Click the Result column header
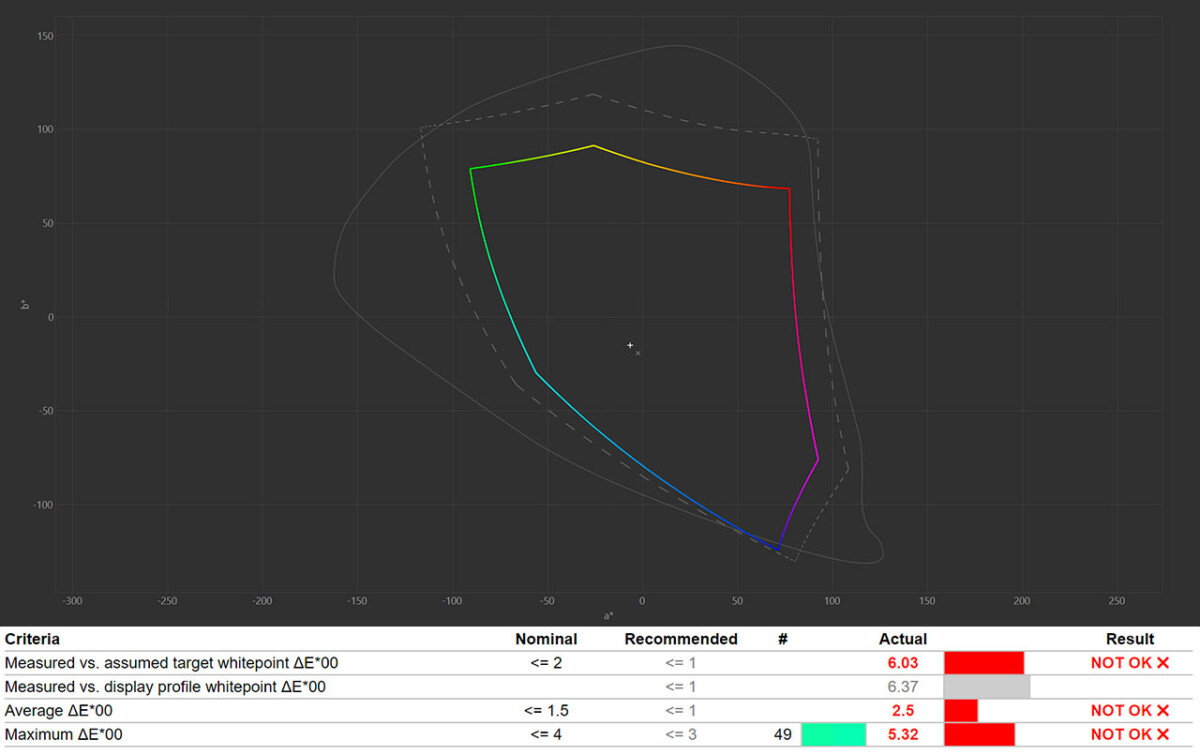The height and width of the screenshot is (755, 1200). coord(1130,639)
